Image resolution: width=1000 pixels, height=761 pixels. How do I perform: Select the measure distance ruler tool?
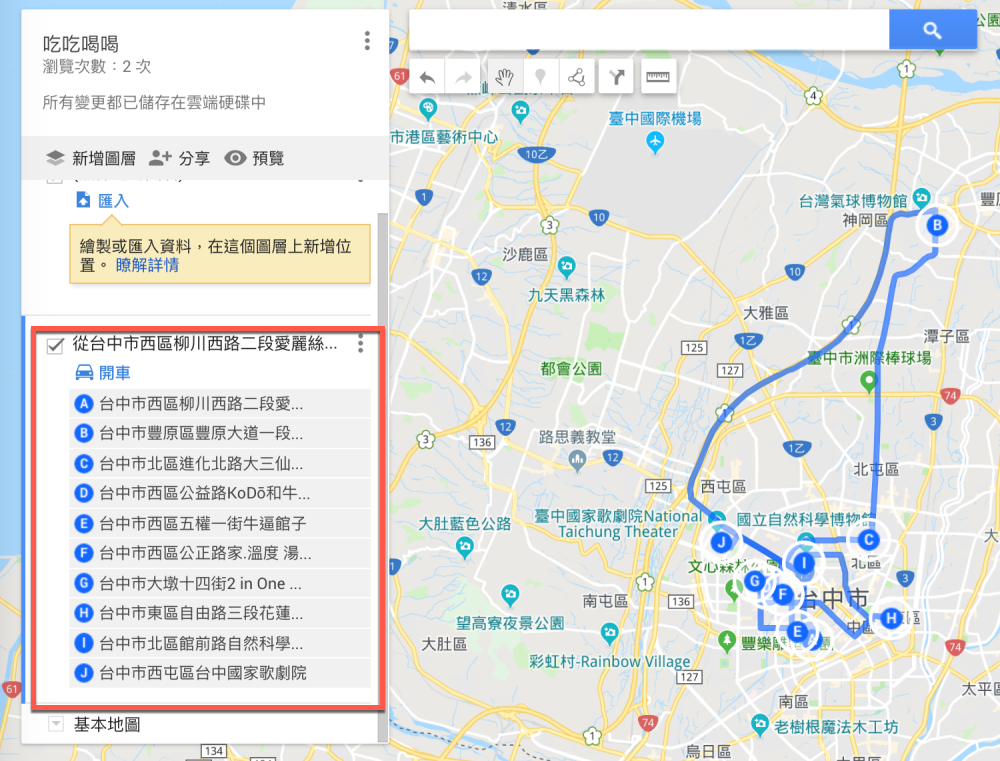click(x=658, y=77)
